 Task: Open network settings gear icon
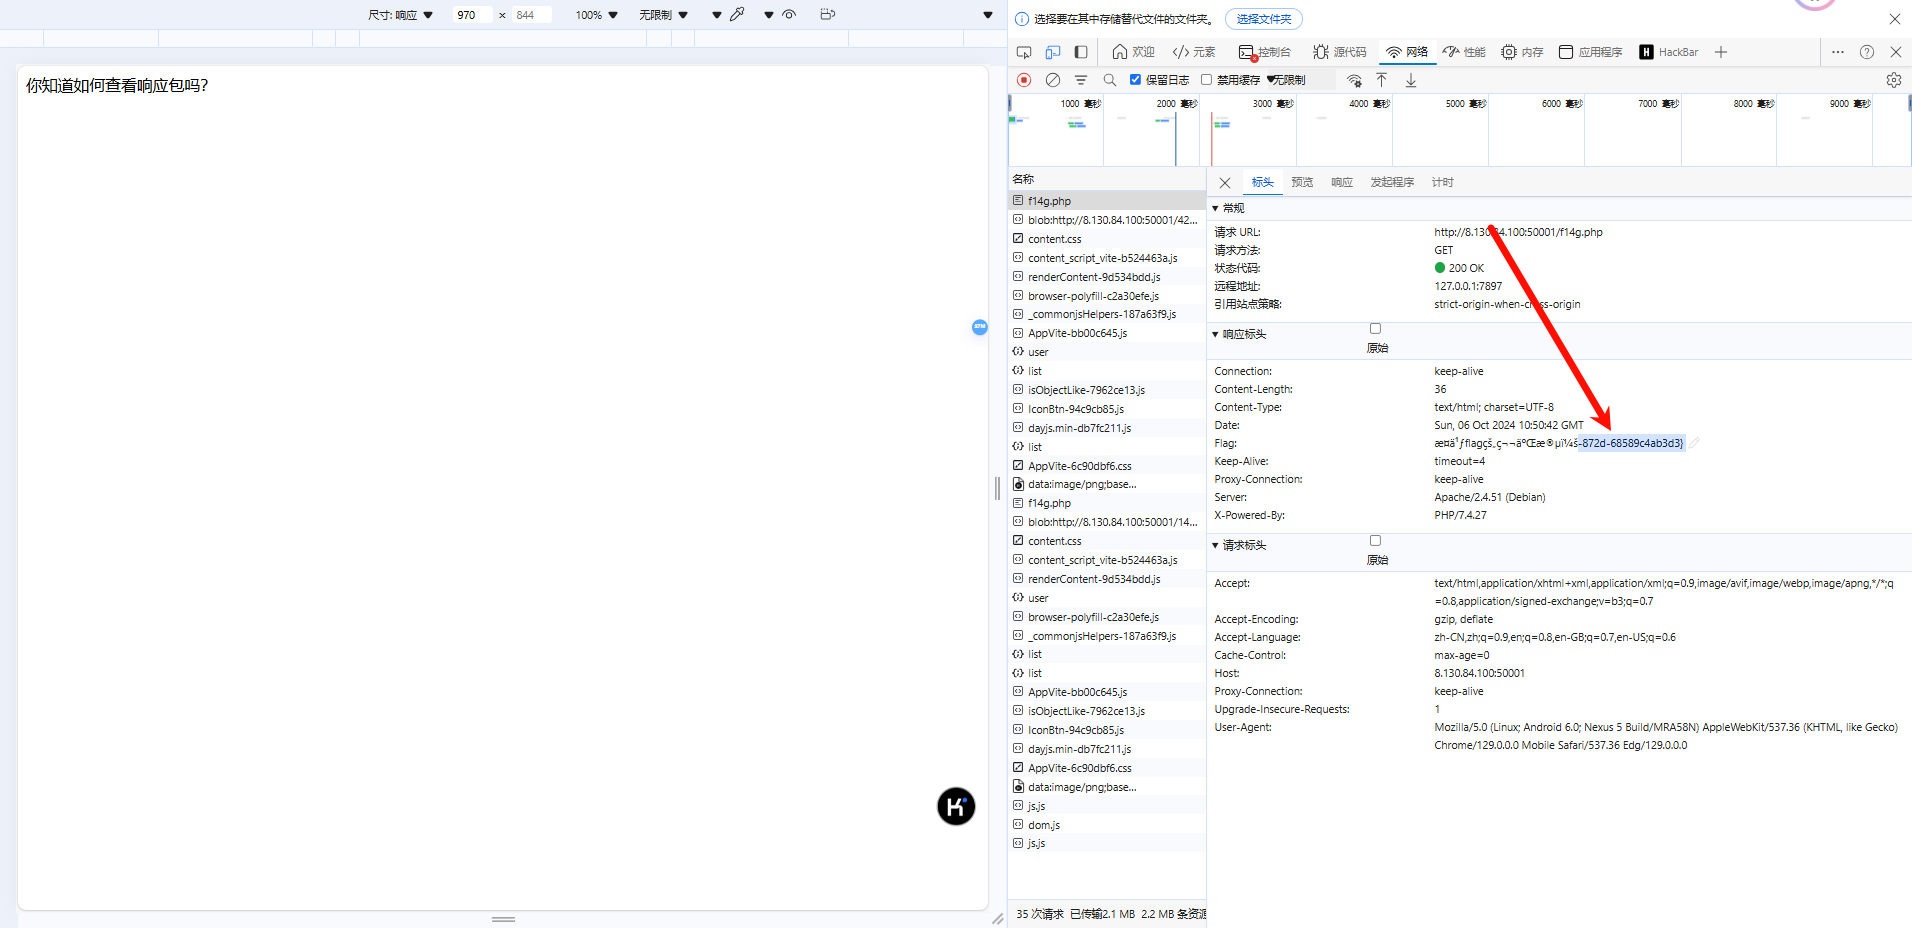coord(1894,80)
